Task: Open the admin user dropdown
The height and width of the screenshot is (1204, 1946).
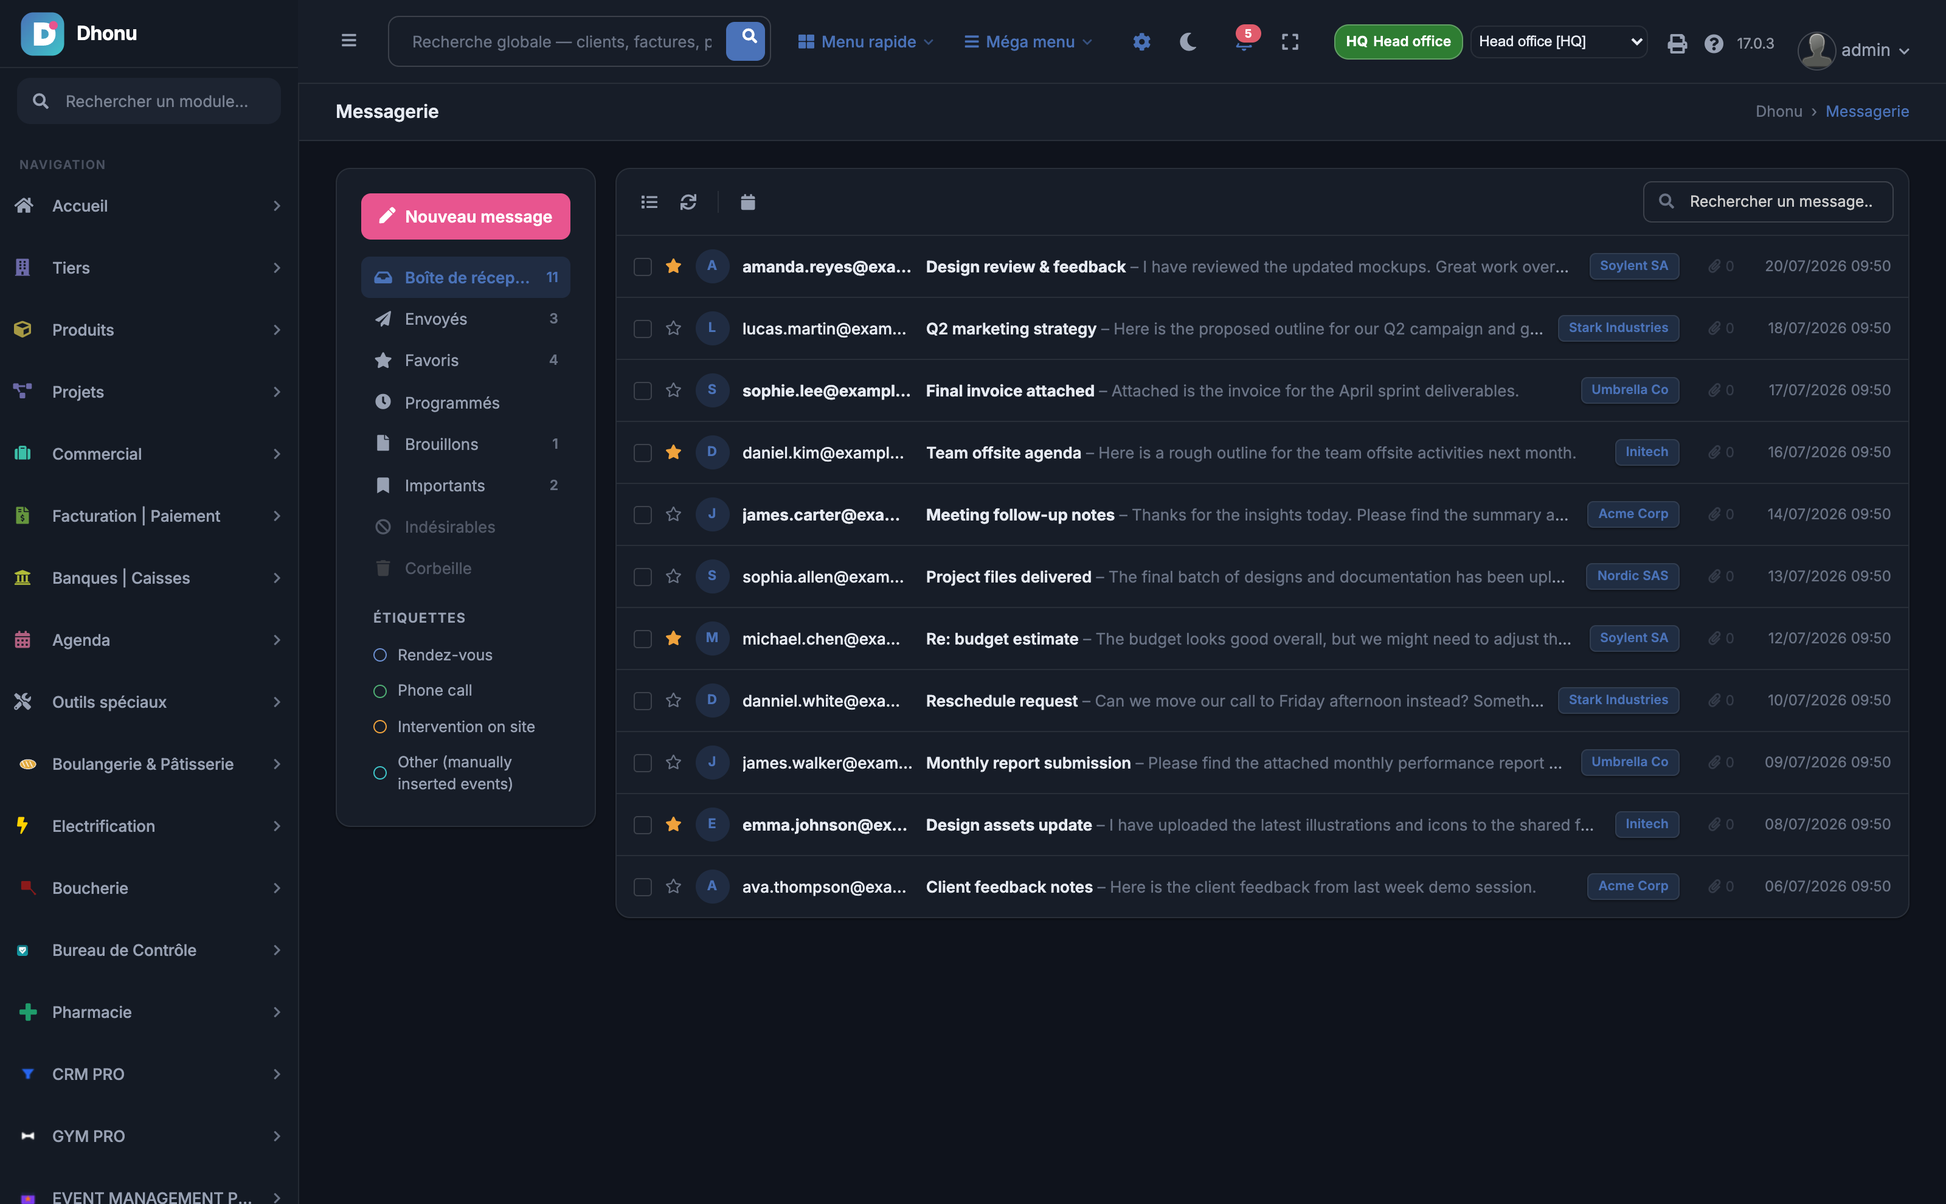Action: [x=1853, y=50]
